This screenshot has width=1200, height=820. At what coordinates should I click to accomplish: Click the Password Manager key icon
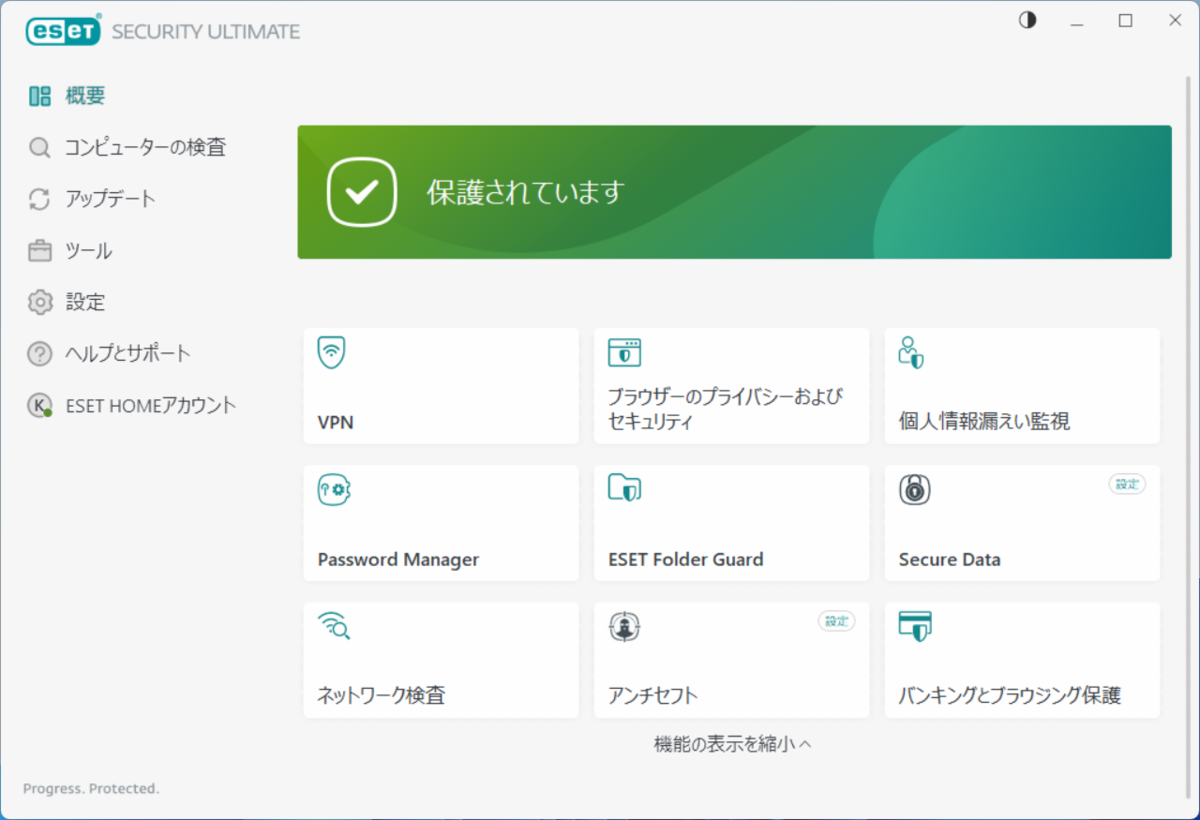[334, 490]
